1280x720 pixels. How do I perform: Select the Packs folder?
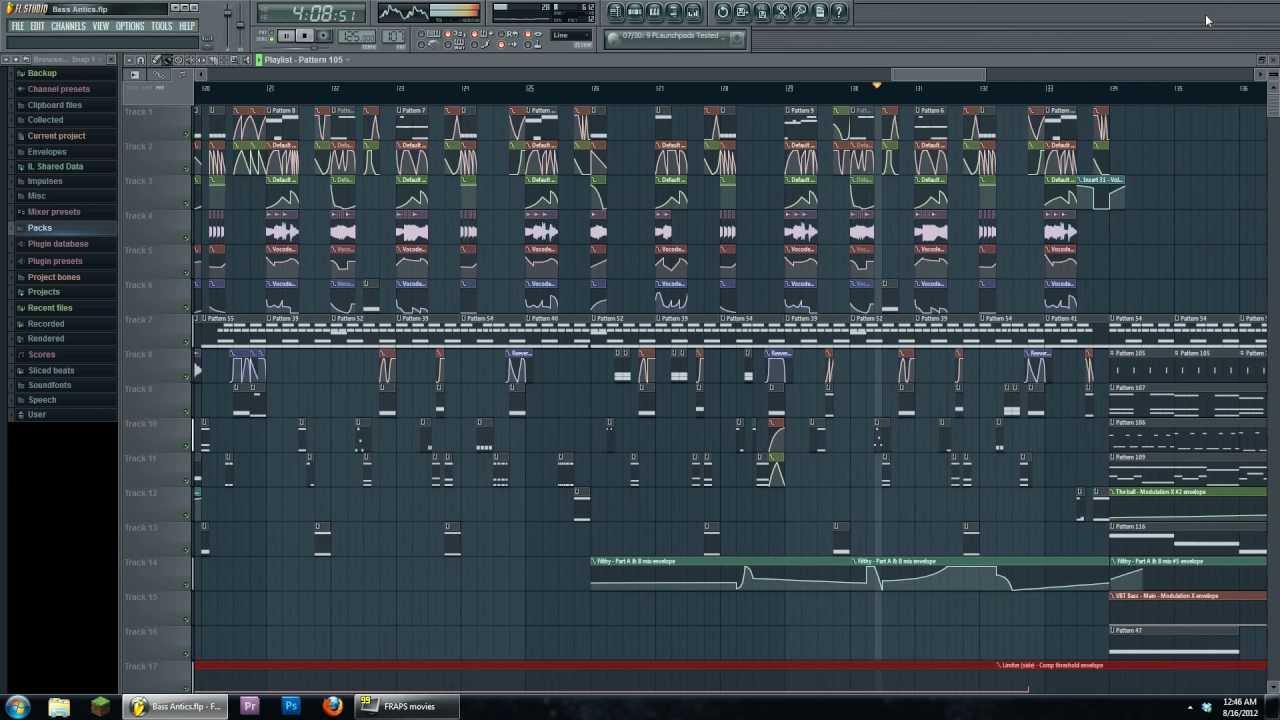click(x=39, y=228)
